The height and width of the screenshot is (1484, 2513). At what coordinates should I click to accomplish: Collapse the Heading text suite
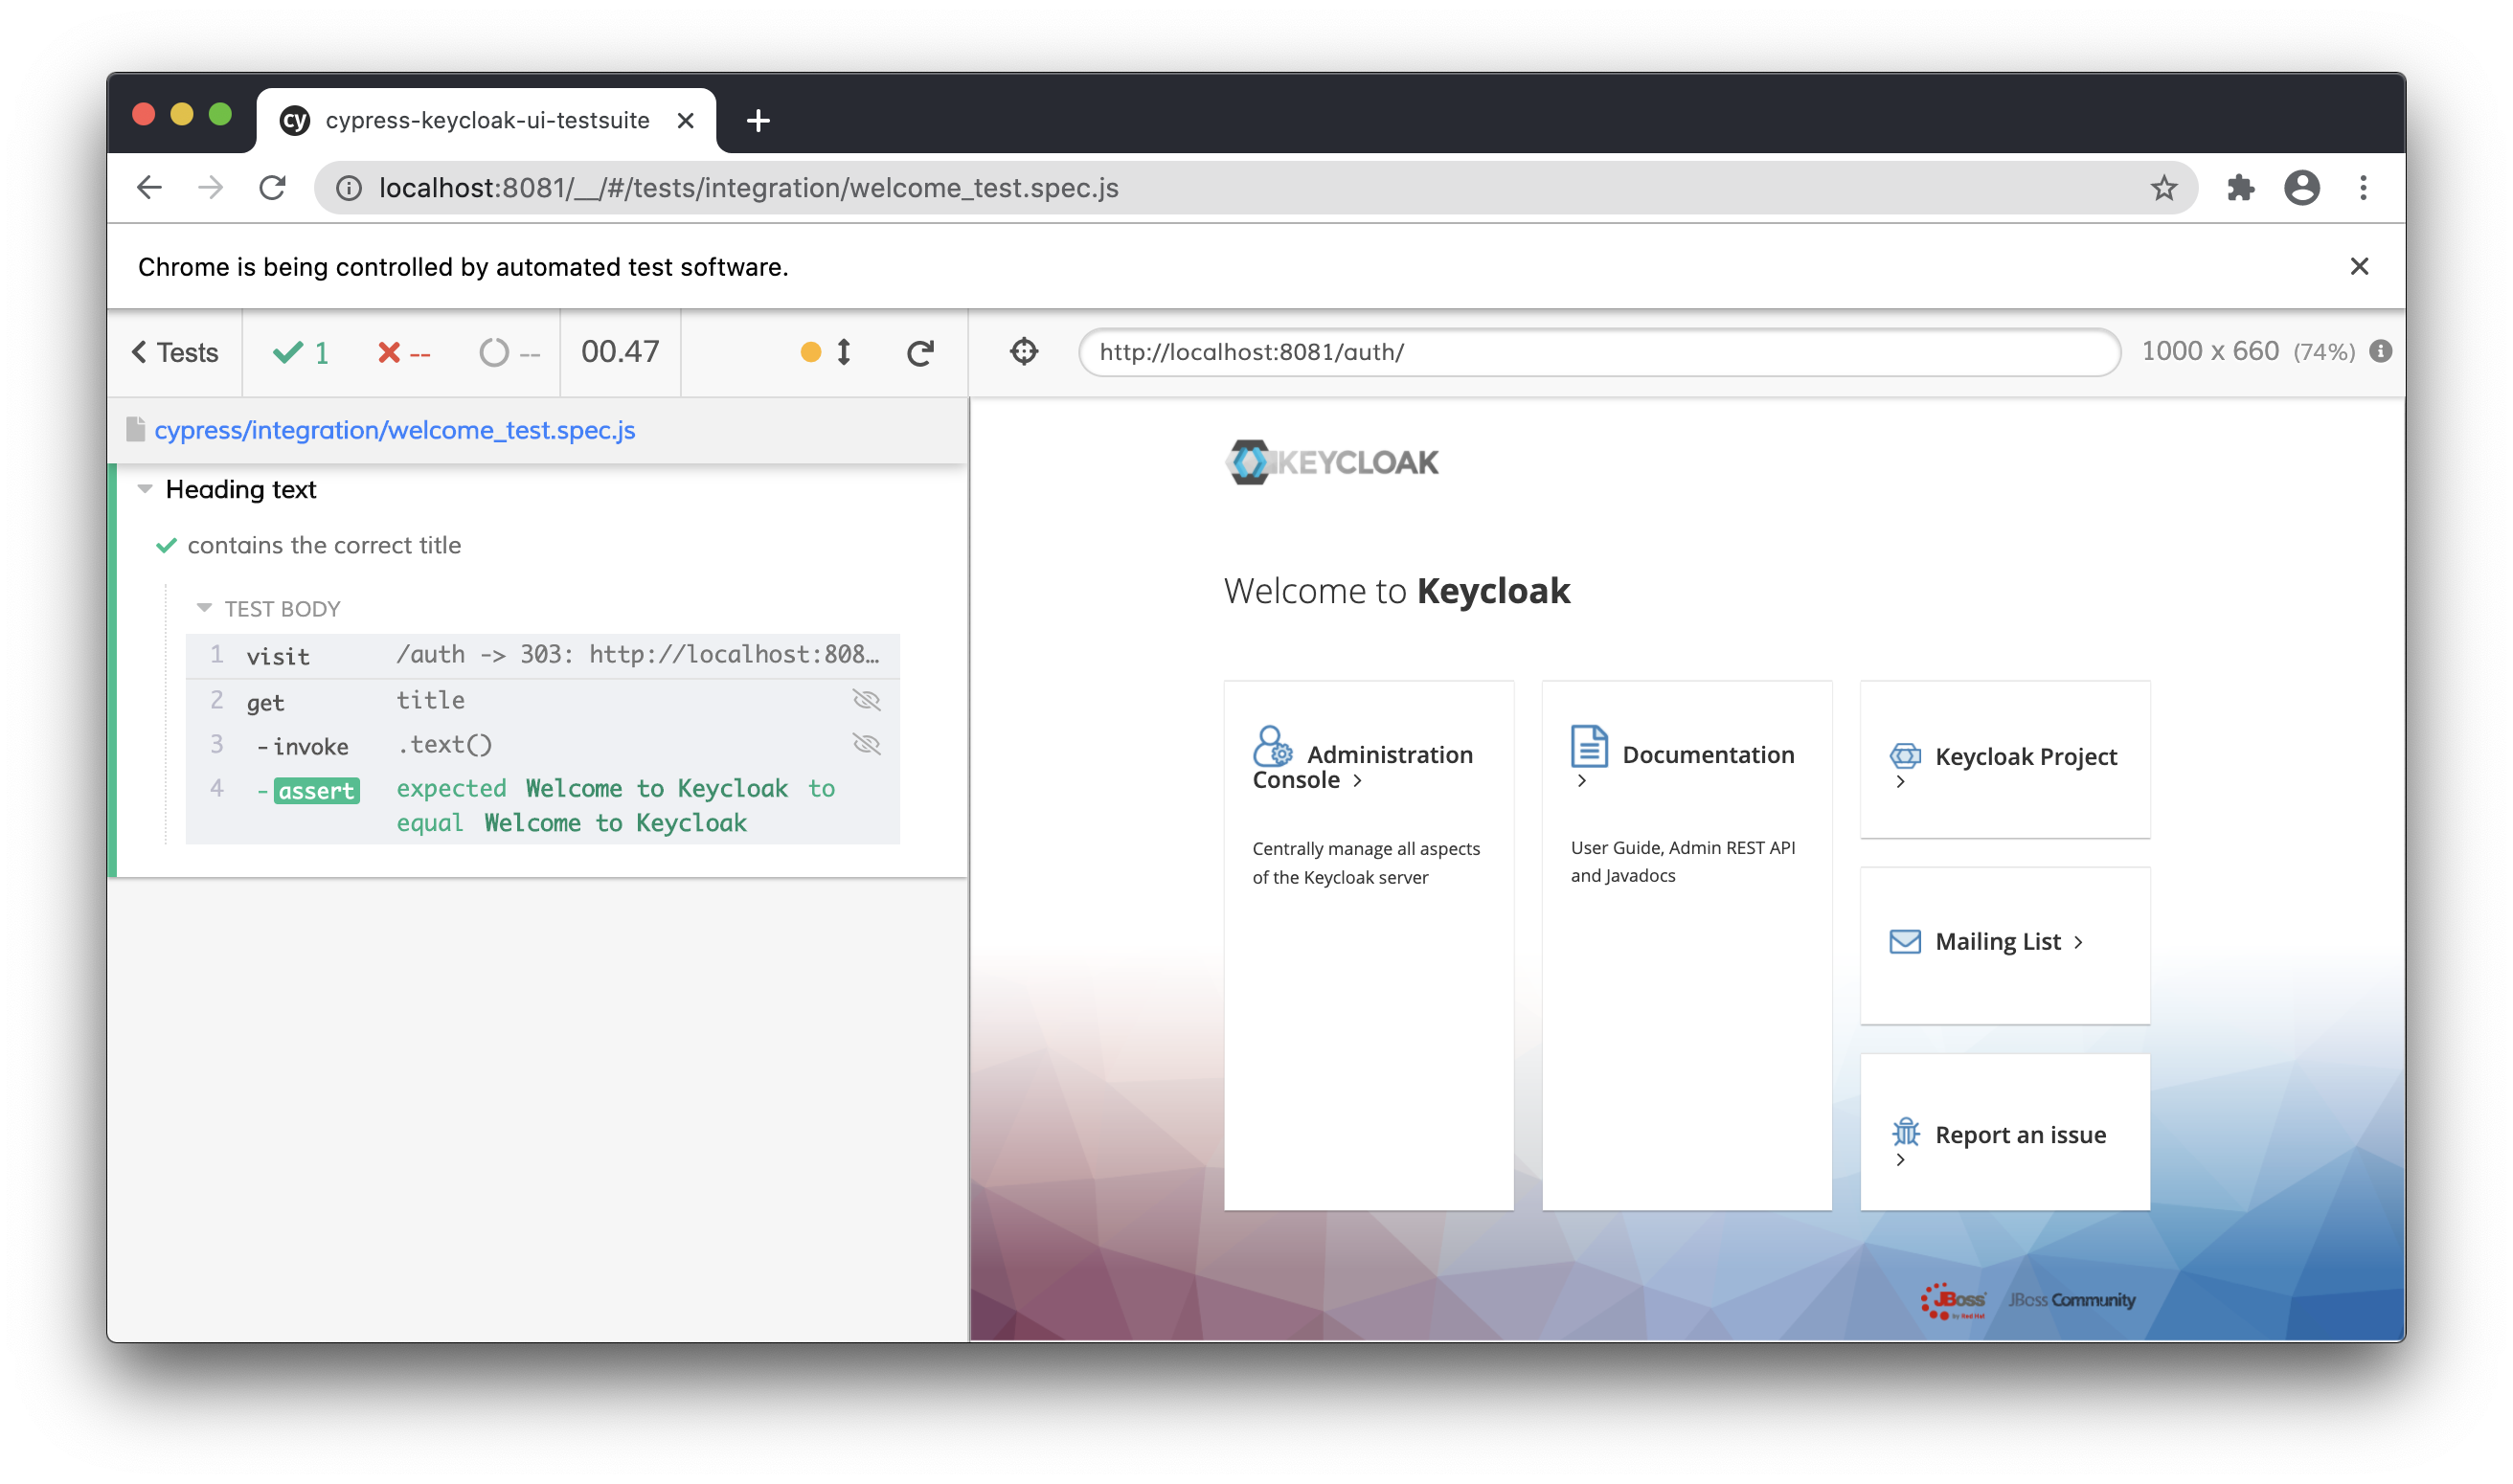pyautogui.click(x=145, y=489)
